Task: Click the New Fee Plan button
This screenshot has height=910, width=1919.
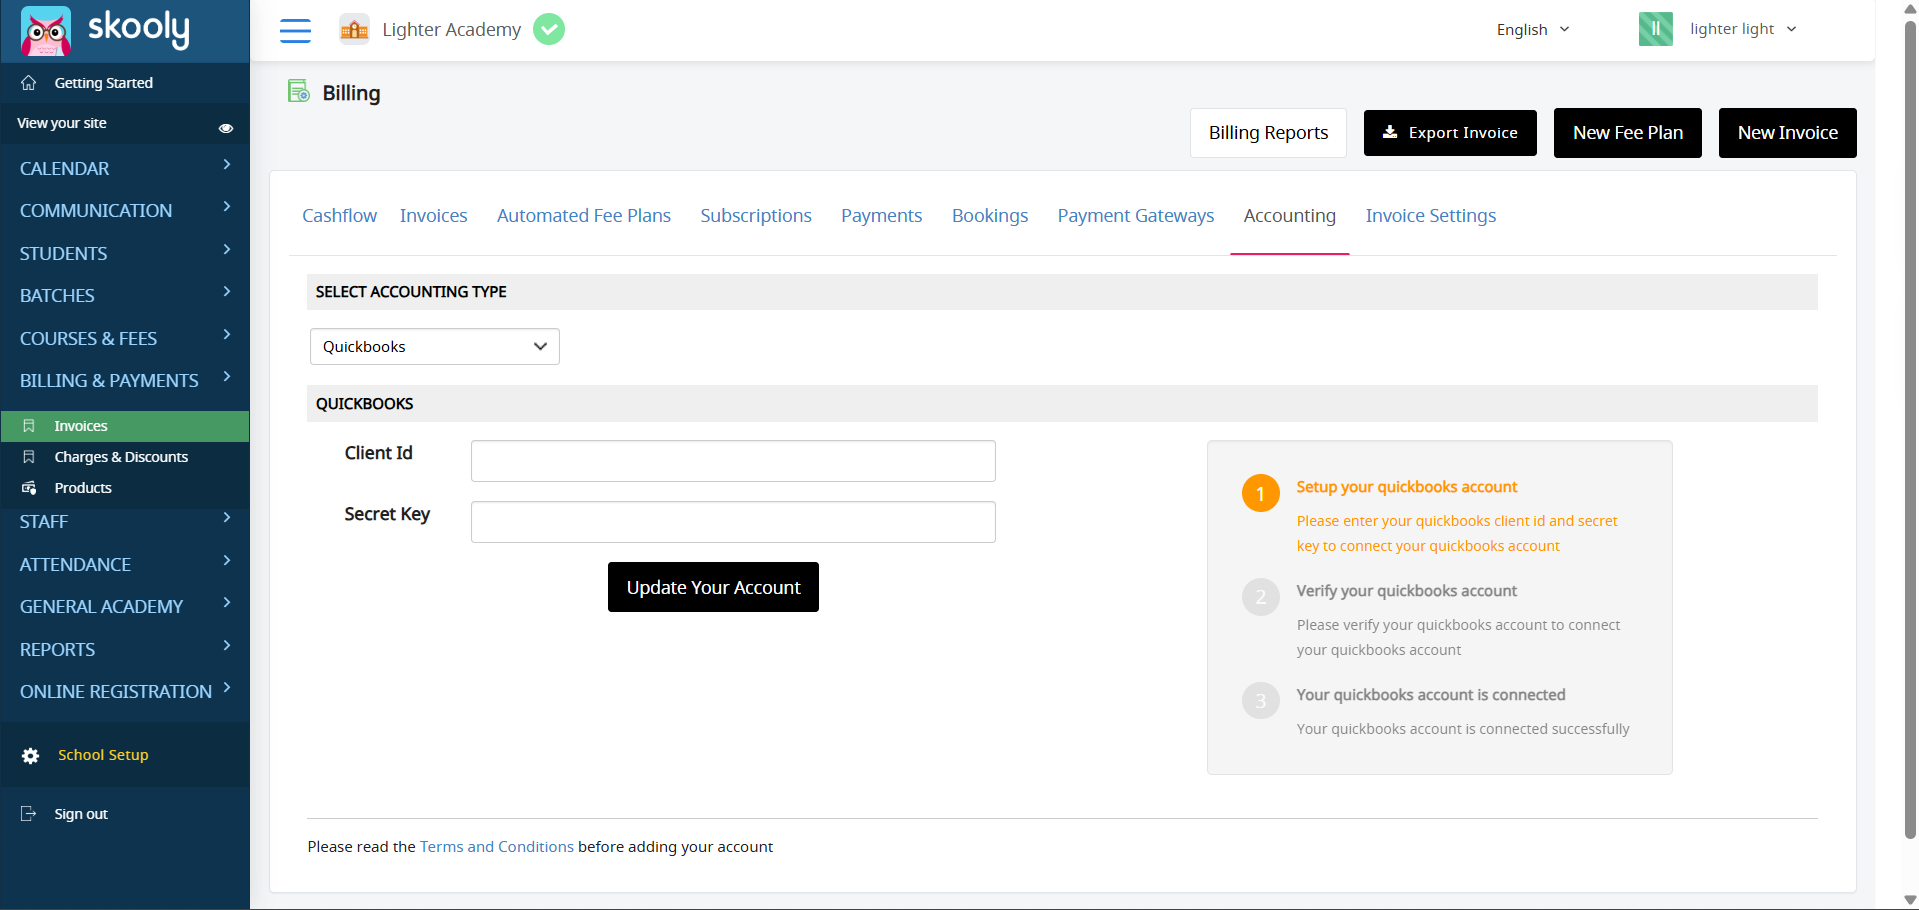Action: tap(1628, 133)
